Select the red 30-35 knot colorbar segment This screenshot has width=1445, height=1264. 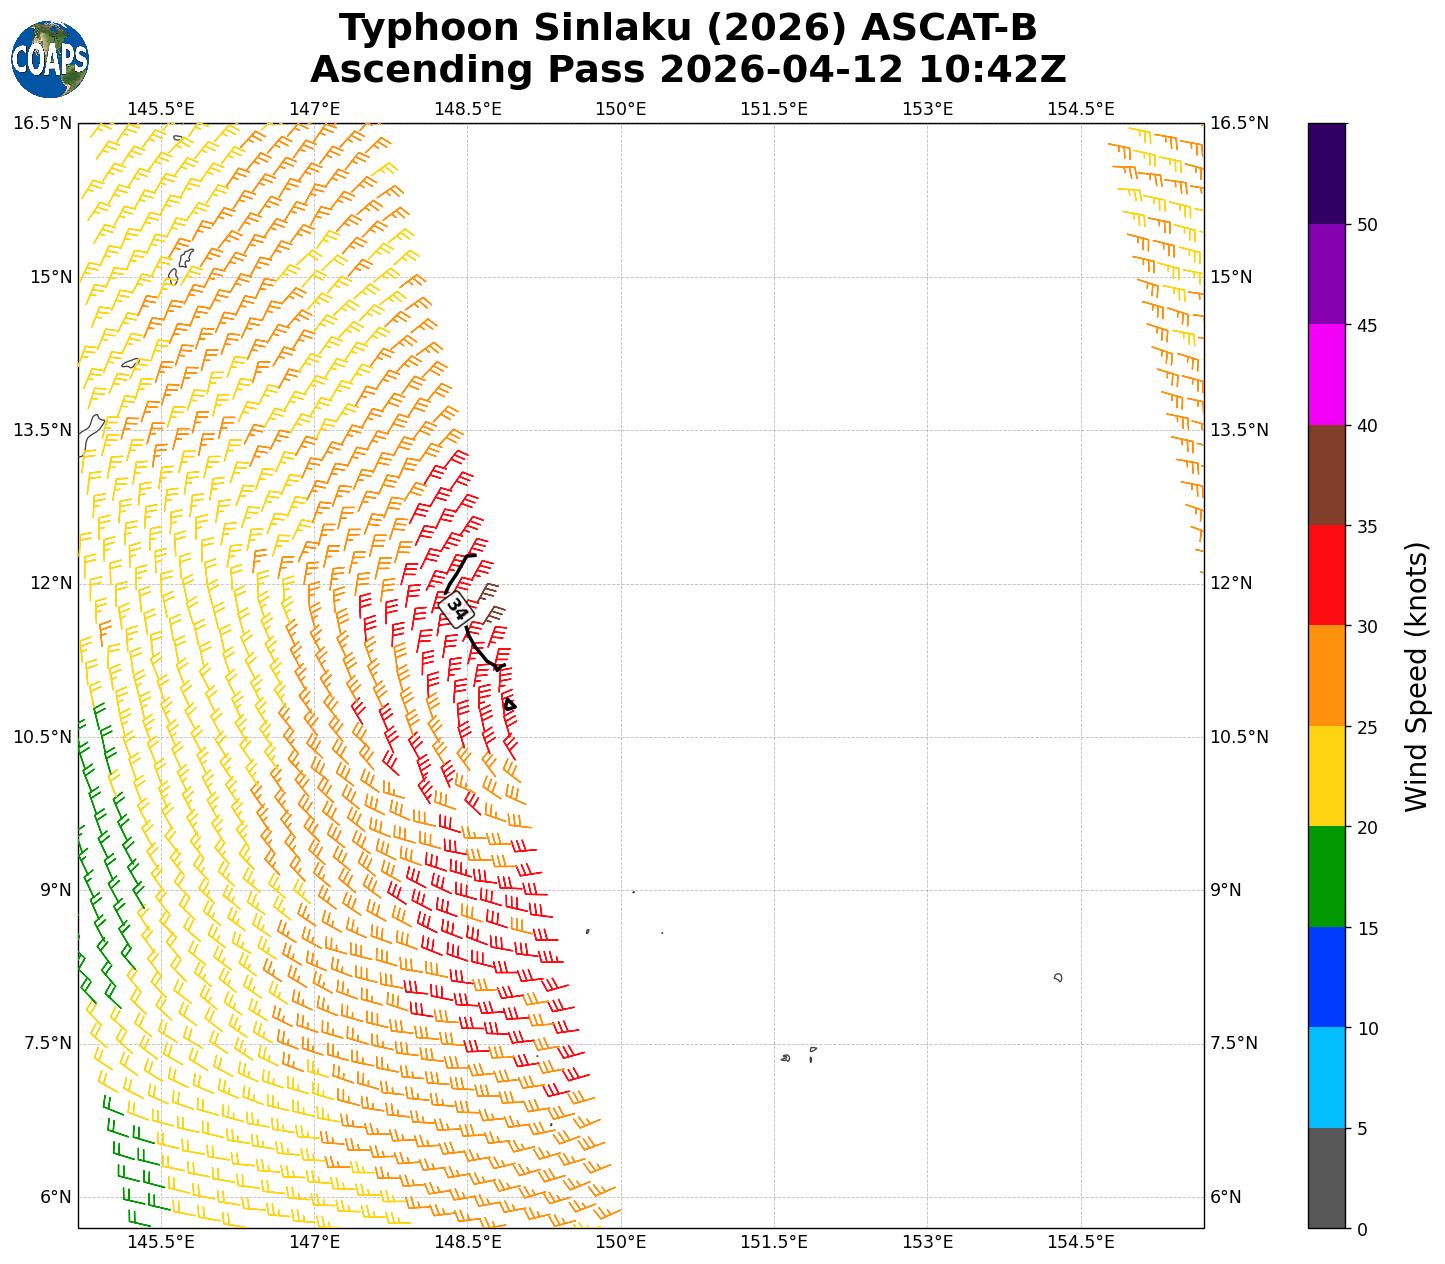click(1327, 575)
